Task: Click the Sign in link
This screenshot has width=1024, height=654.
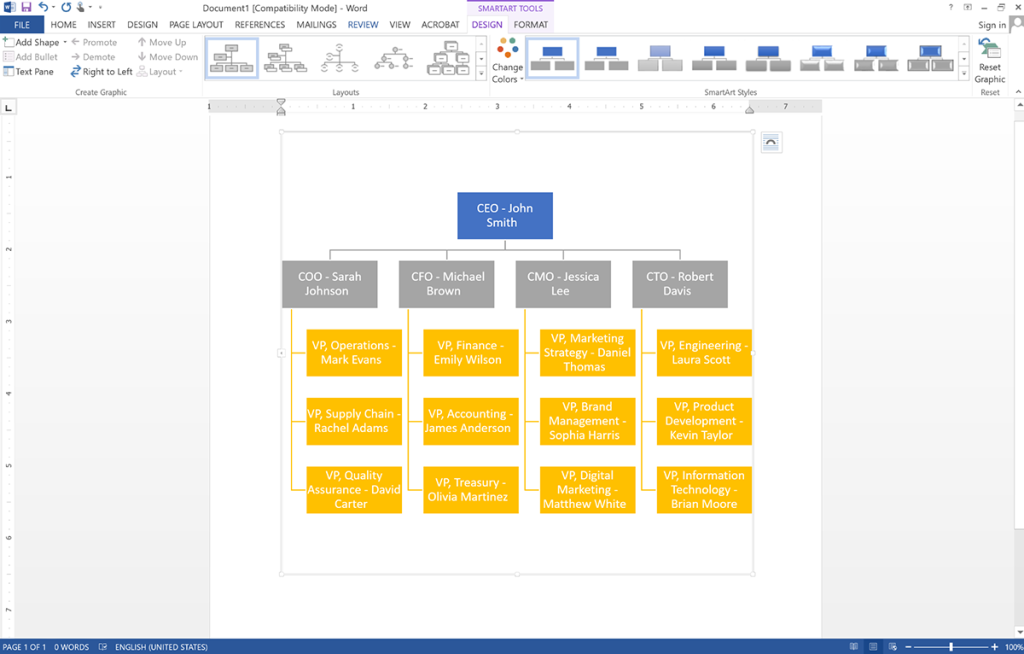Action: 995,24
